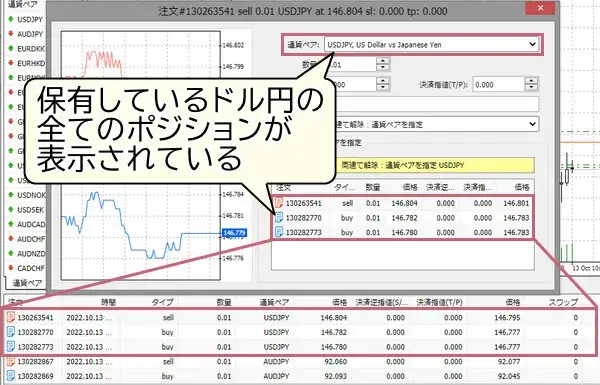Screen dimensions: 600x385
Task: Click the 決済逆指値(S/... column header in terminal
Action: pos(382,302)
